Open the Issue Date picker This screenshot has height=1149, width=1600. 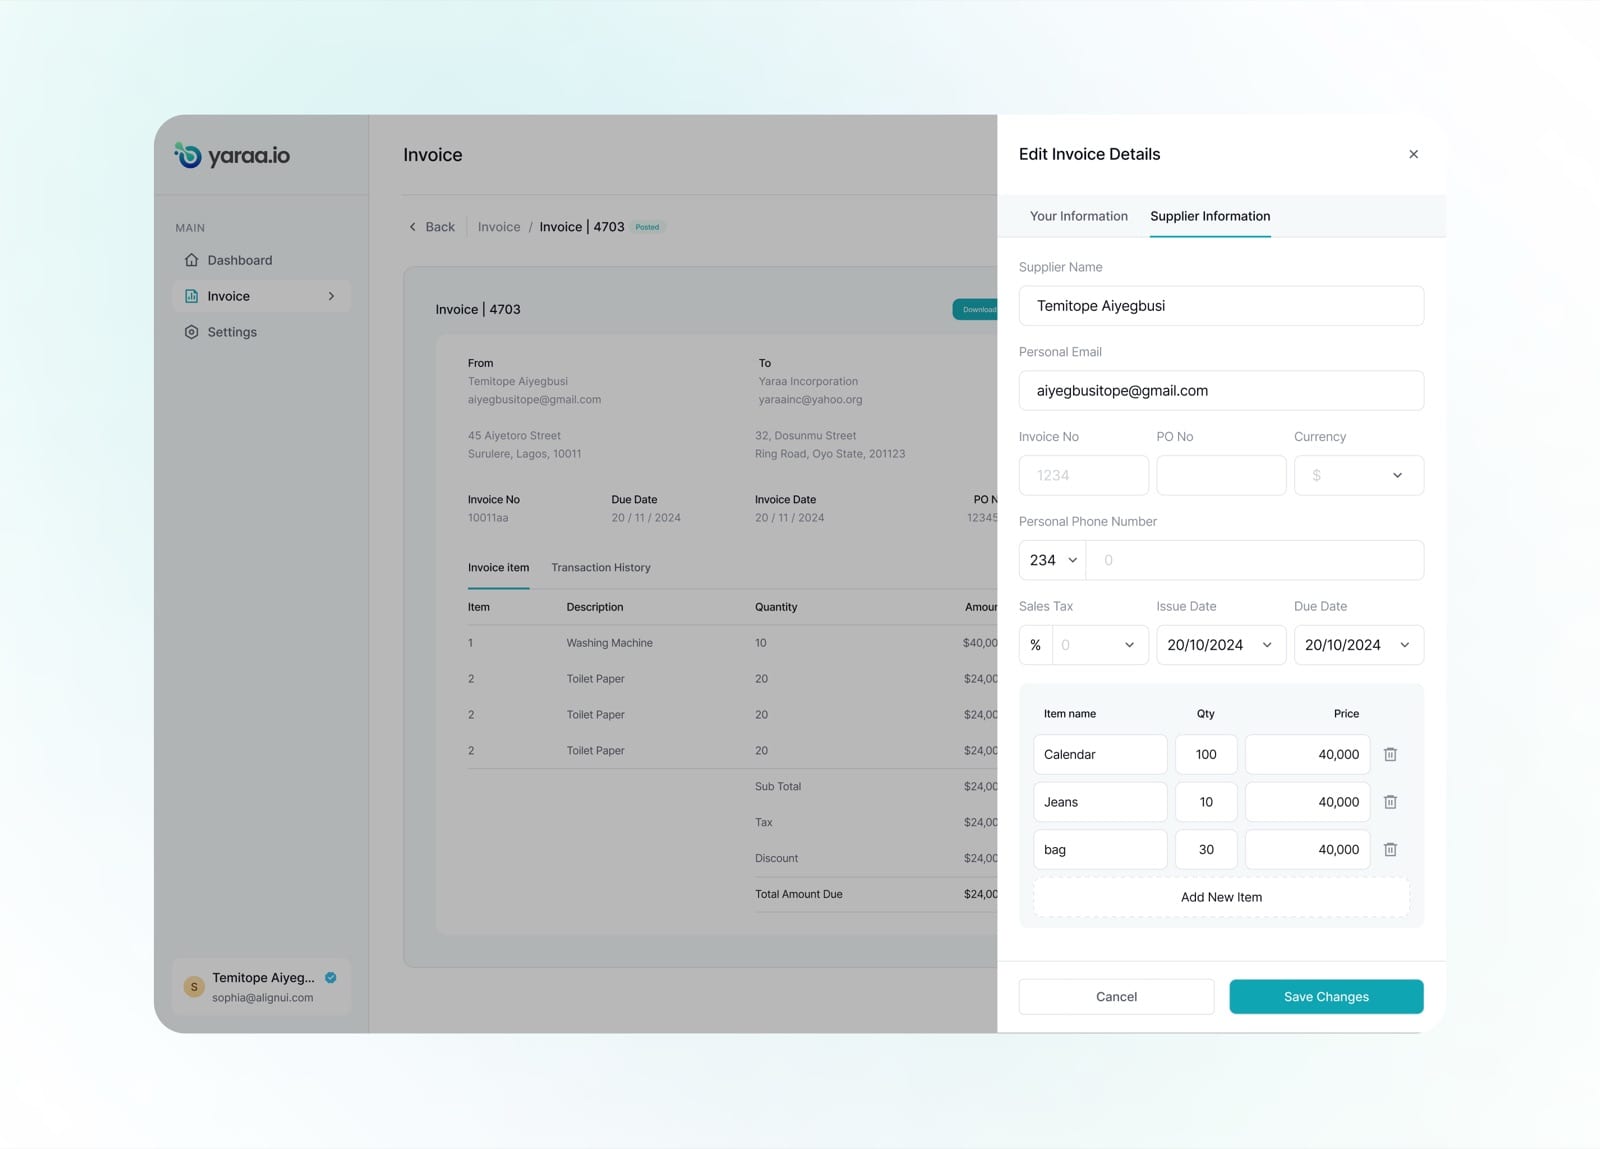tap(1221, 645)
